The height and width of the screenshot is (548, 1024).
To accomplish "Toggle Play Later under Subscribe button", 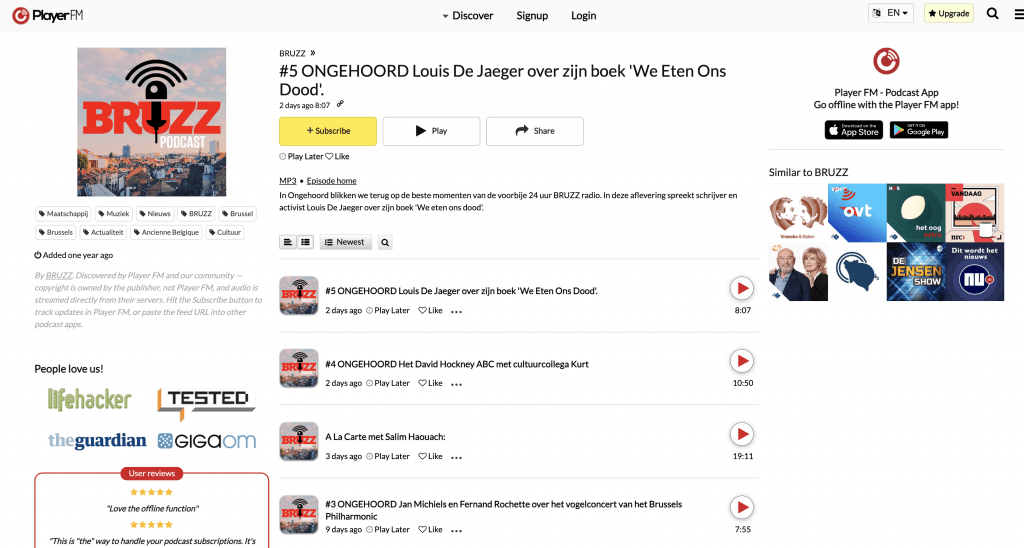I will coord(301,157).
